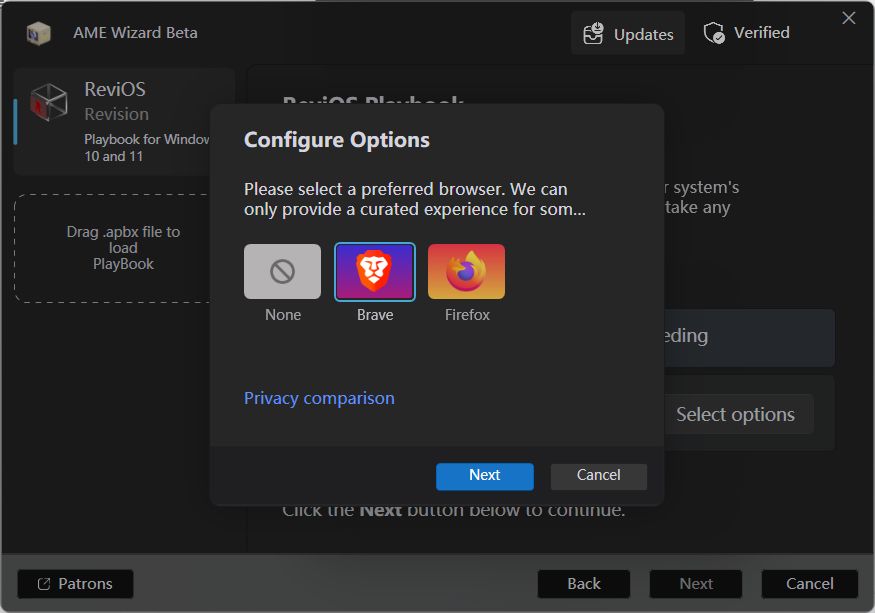Image resolution: width=875 pixels, height=613 pixels.
Task: Pick the Firefox browser tile
Action: click(467, 271)
